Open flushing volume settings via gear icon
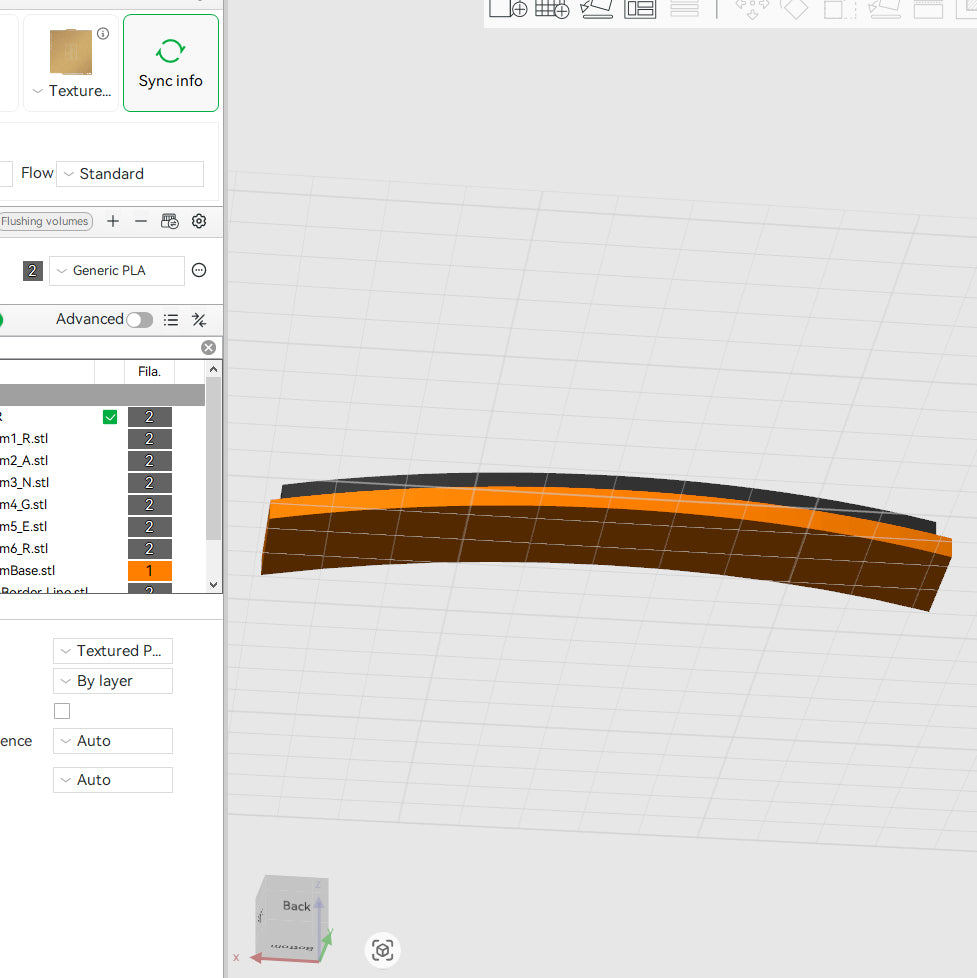This screenshot has width=977, height=978. [x=199, y=221]
